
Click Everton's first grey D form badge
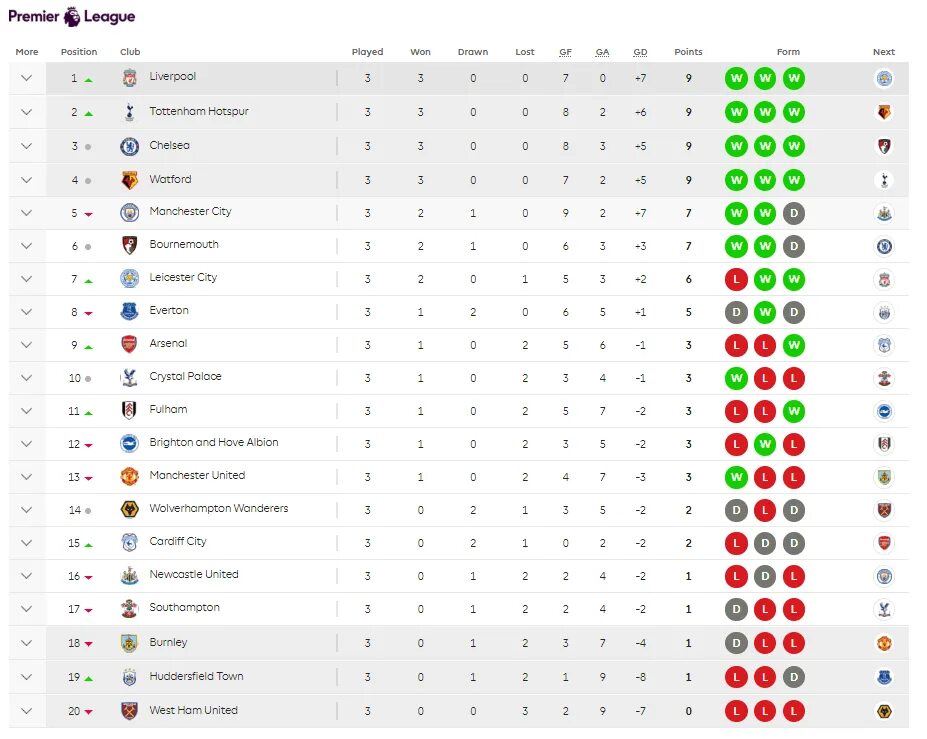[736, 312]
